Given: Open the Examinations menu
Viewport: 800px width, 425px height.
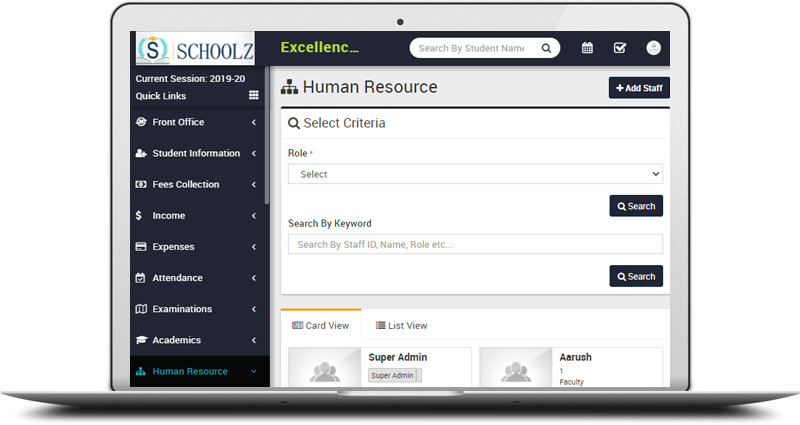Looking at the screenshot, I should point(199,309).
